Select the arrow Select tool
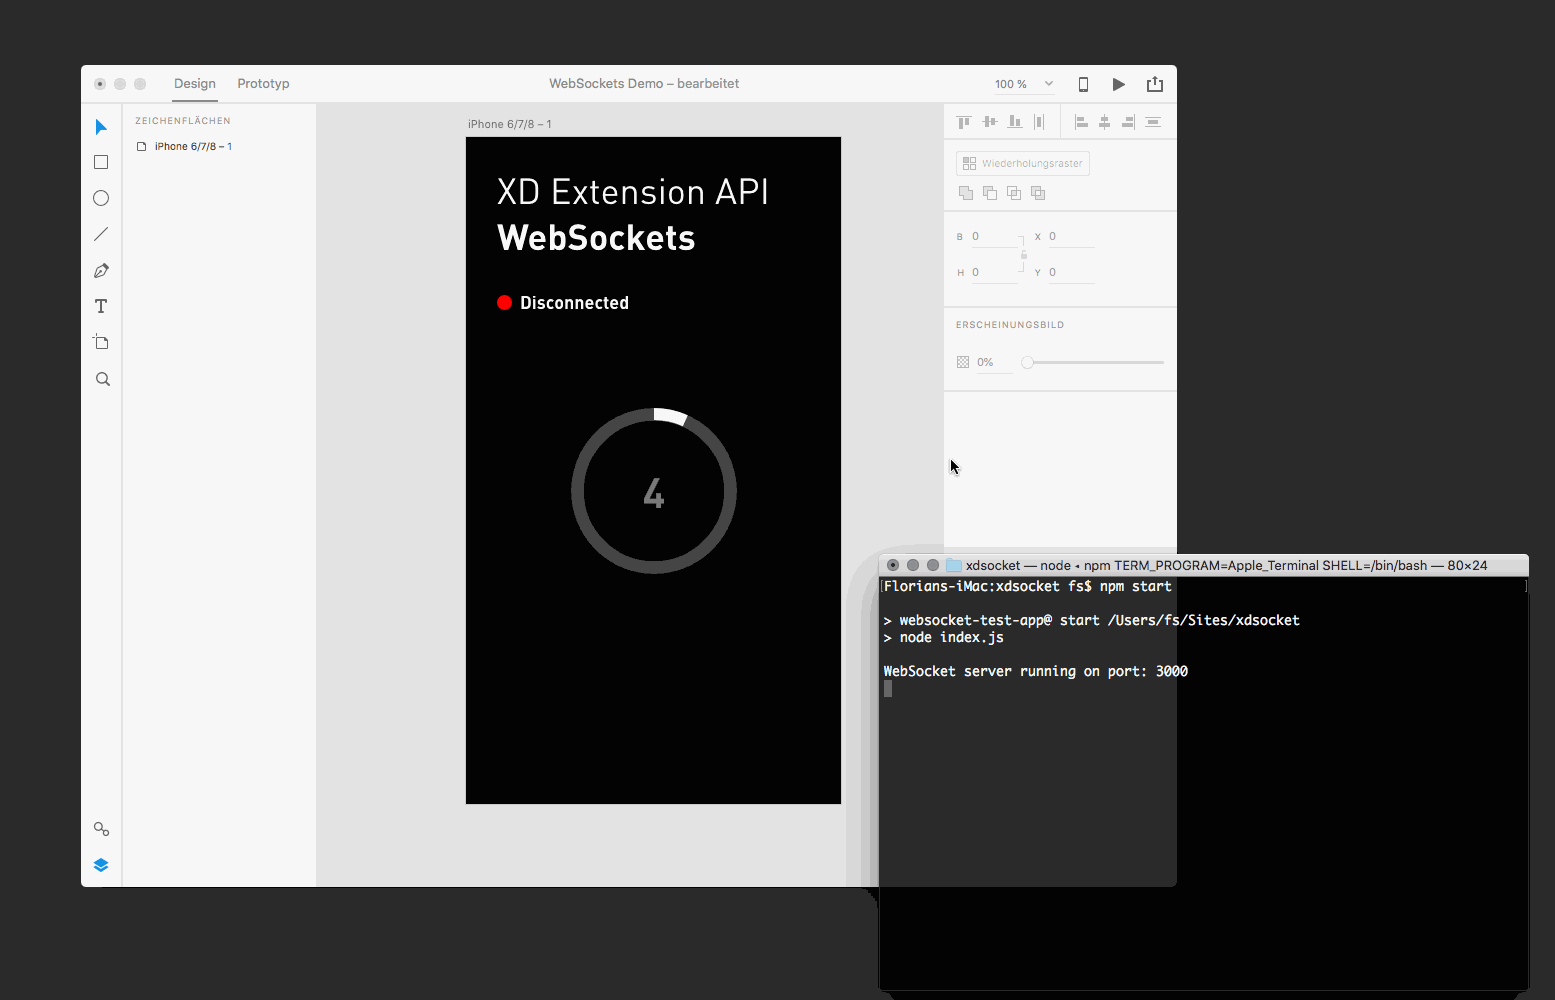Viewport: 1555px width, 1000px height. [101, 127]
